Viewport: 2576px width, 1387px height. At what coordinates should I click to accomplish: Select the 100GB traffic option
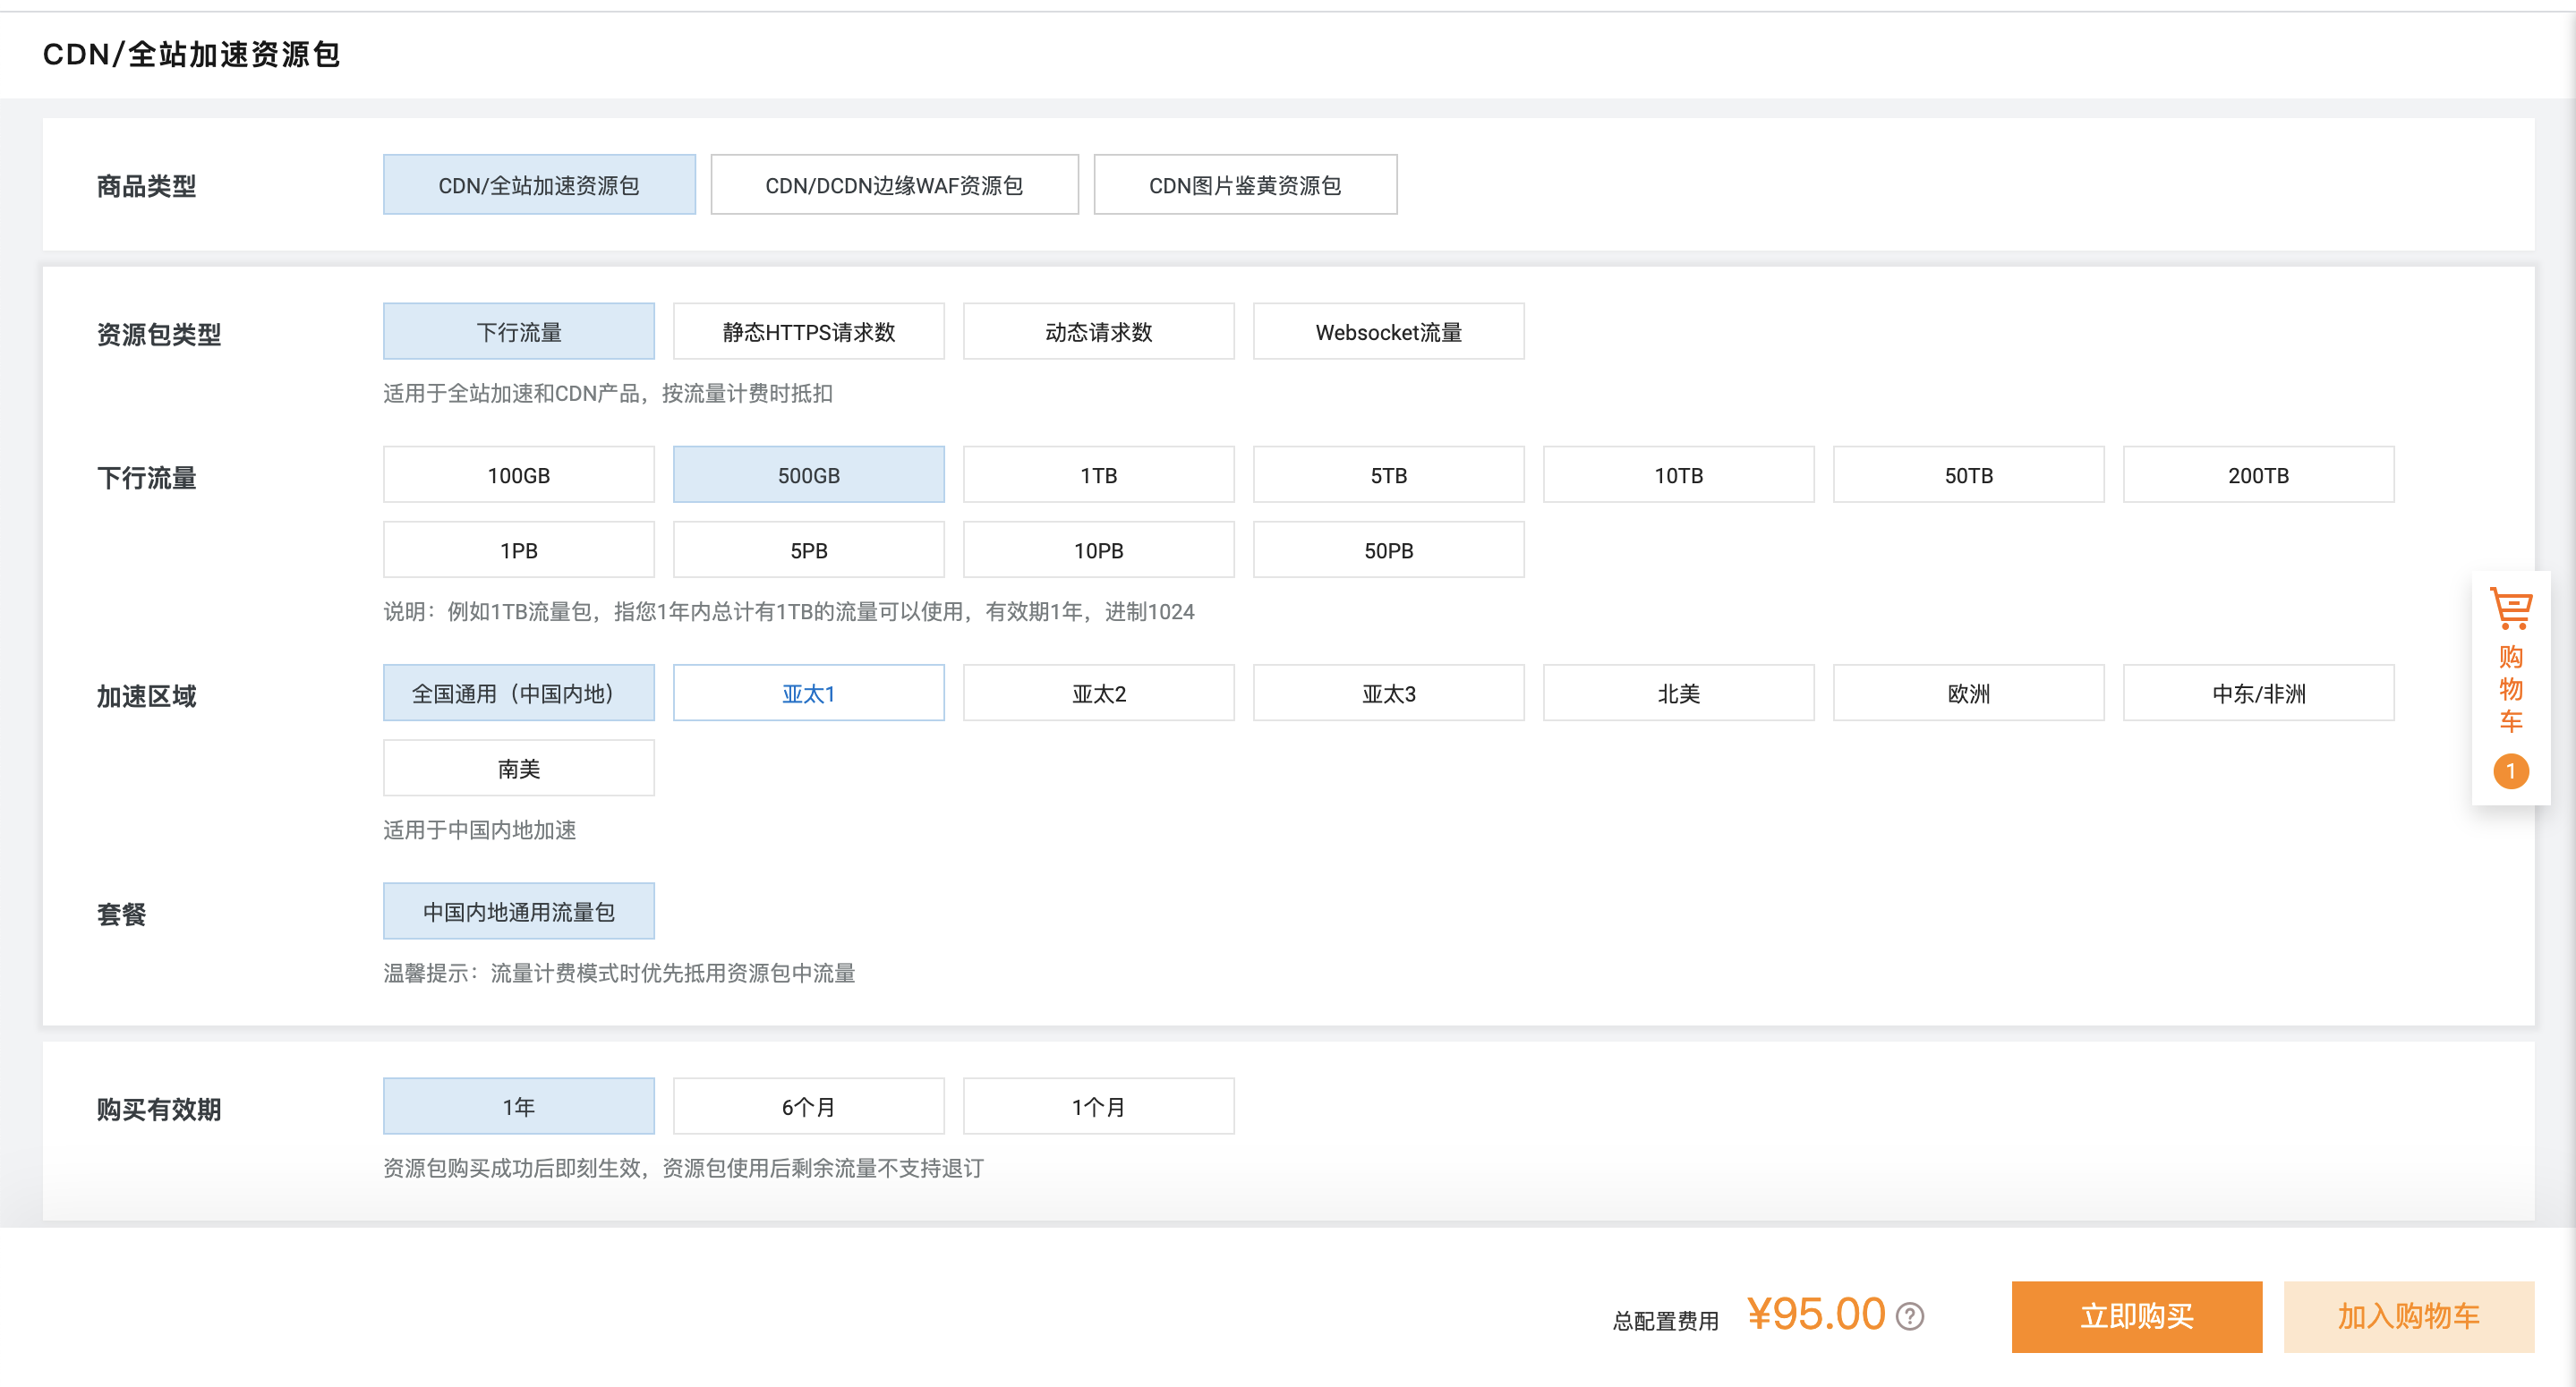click(x=518, y=475)
